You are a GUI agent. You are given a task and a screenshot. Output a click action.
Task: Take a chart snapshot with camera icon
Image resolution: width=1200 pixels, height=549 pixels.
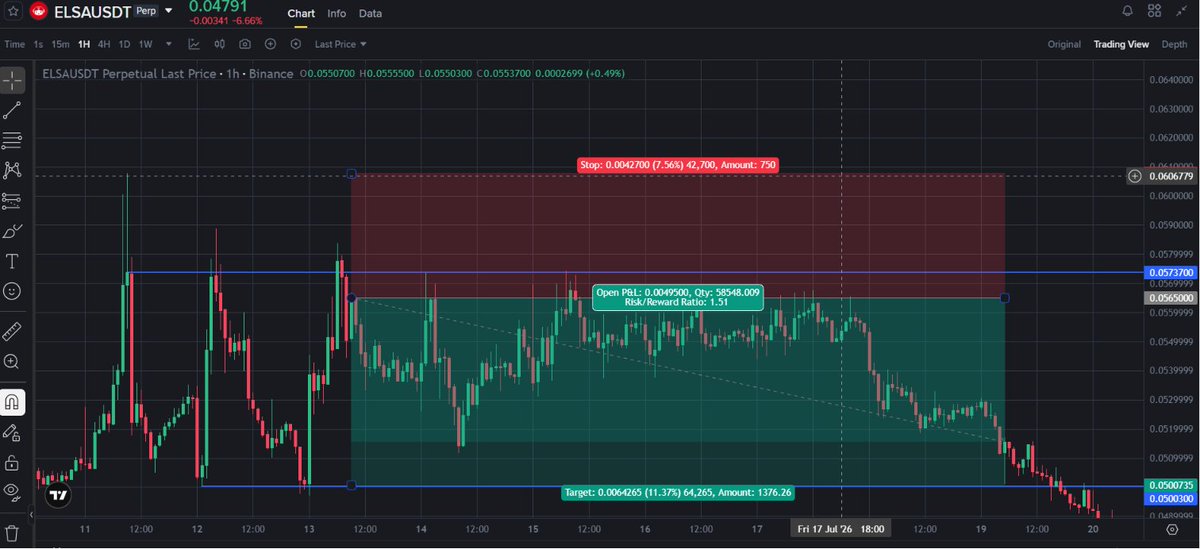[245, 44]
